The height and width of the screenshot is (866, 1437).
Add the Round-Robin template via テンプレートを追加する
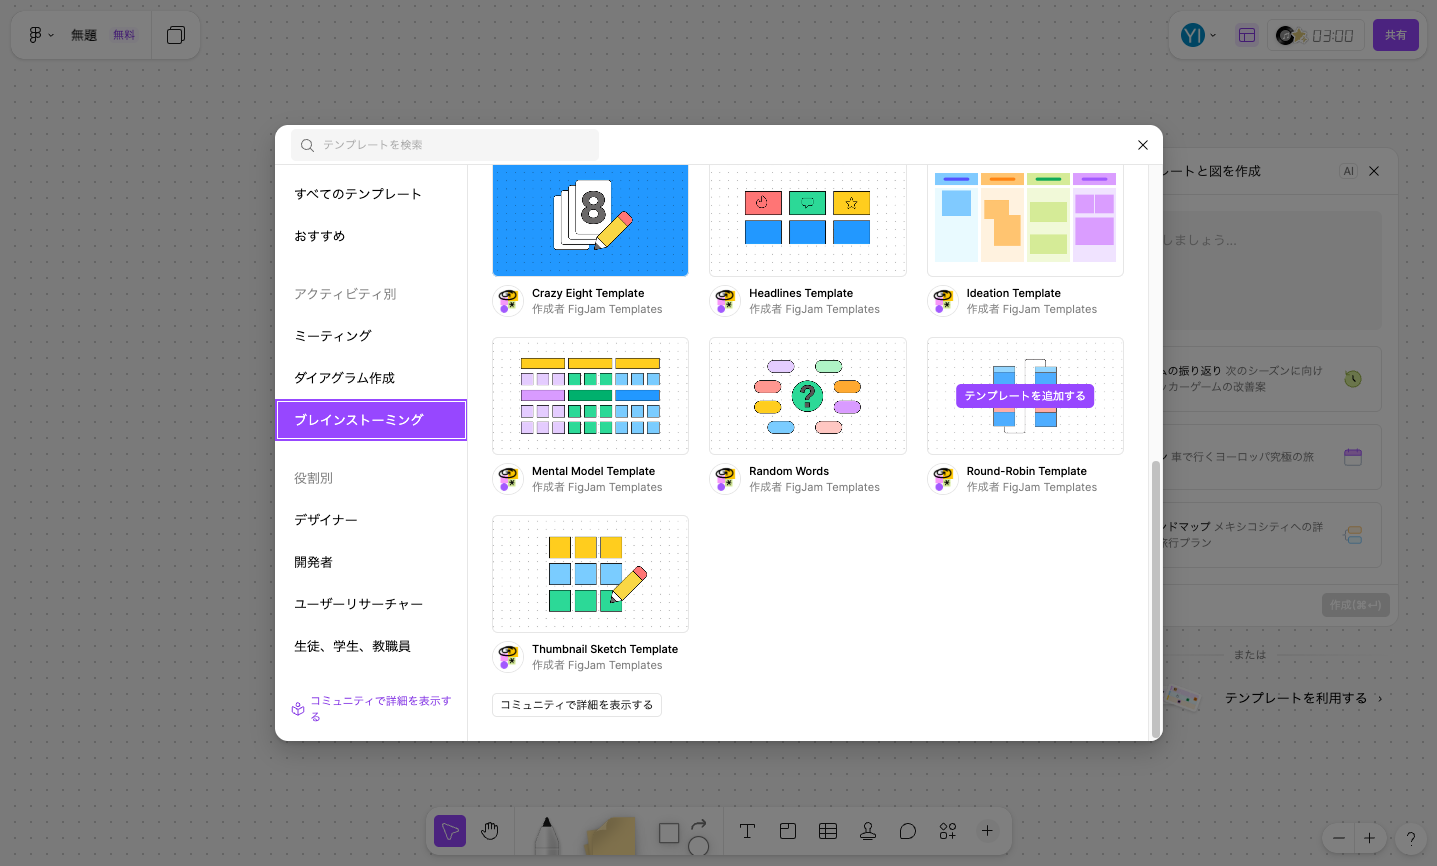pyautogui.click(x=1024, y=396)
